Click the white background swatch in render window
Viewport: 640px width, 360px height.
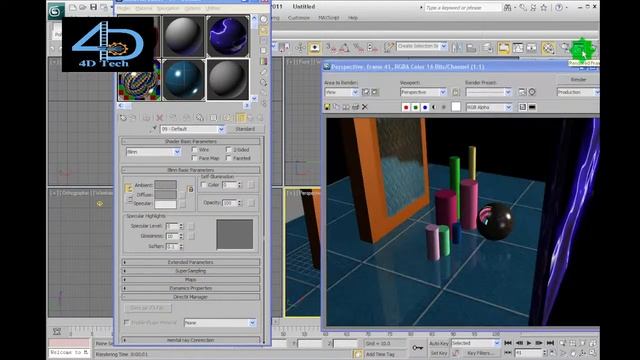[456, 107]
